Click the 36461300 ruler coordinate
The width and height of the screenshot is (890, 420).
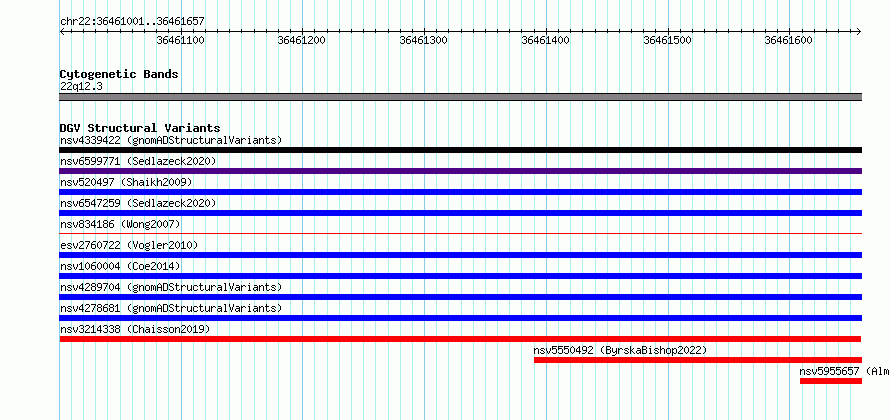coord(424,40)
